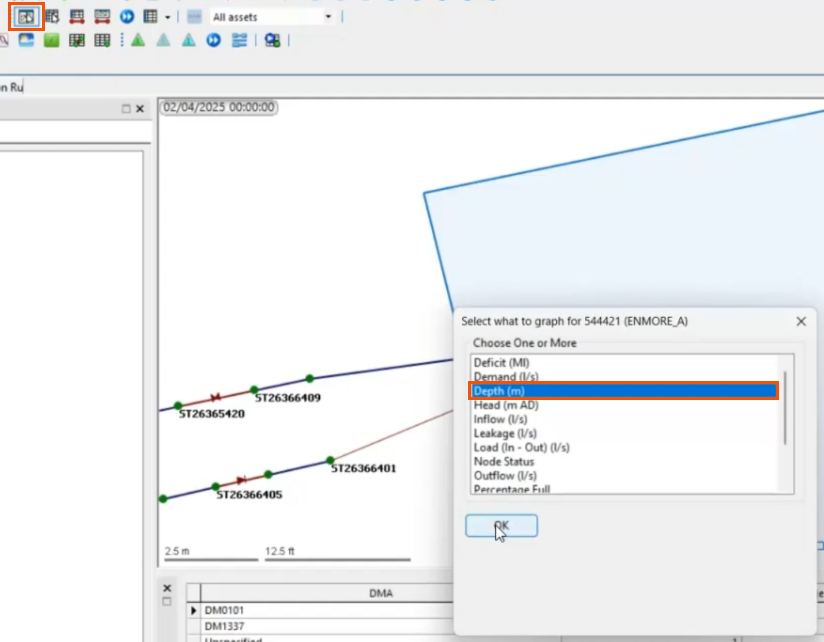The image size is (824, 642).
Task: Click the grey triangle icon
Action: click(163, 39)
